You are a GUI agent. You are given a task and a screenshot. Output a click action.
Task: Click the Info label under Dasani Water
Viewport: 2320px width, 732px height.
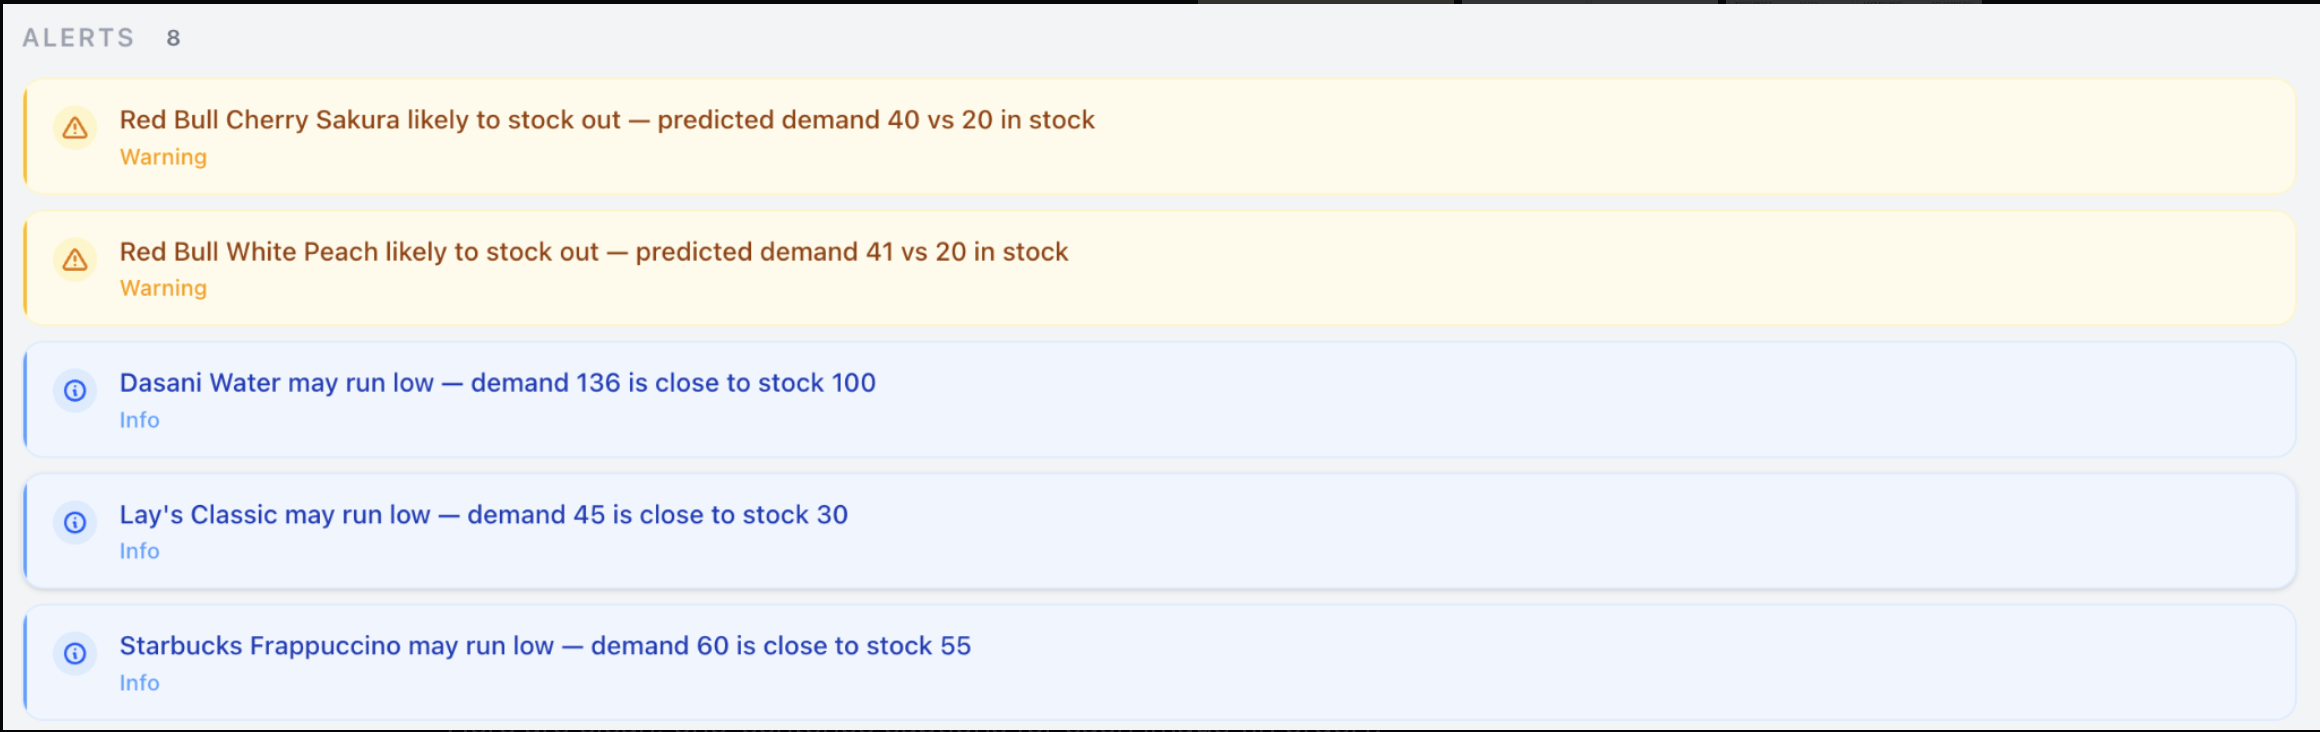(x=139, y=420)
